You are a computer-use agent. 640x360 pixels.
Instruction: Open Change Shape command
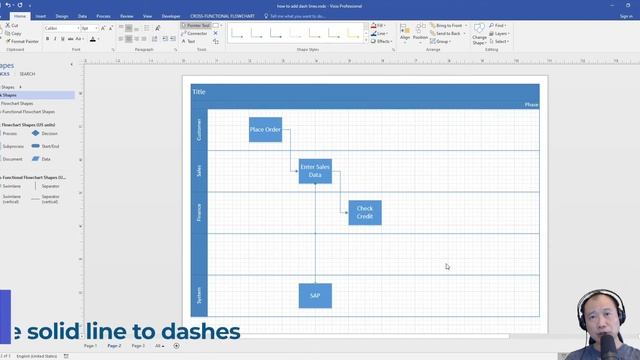(x=479, y=34)
